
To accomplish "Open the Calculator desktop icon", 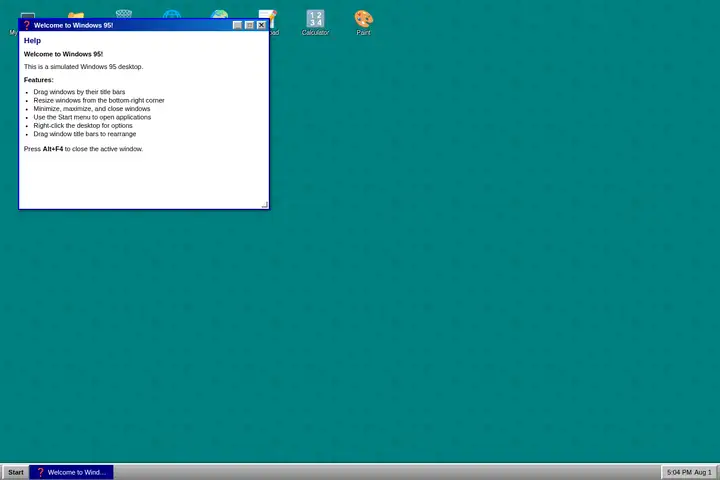I will (x=315, y=22).
